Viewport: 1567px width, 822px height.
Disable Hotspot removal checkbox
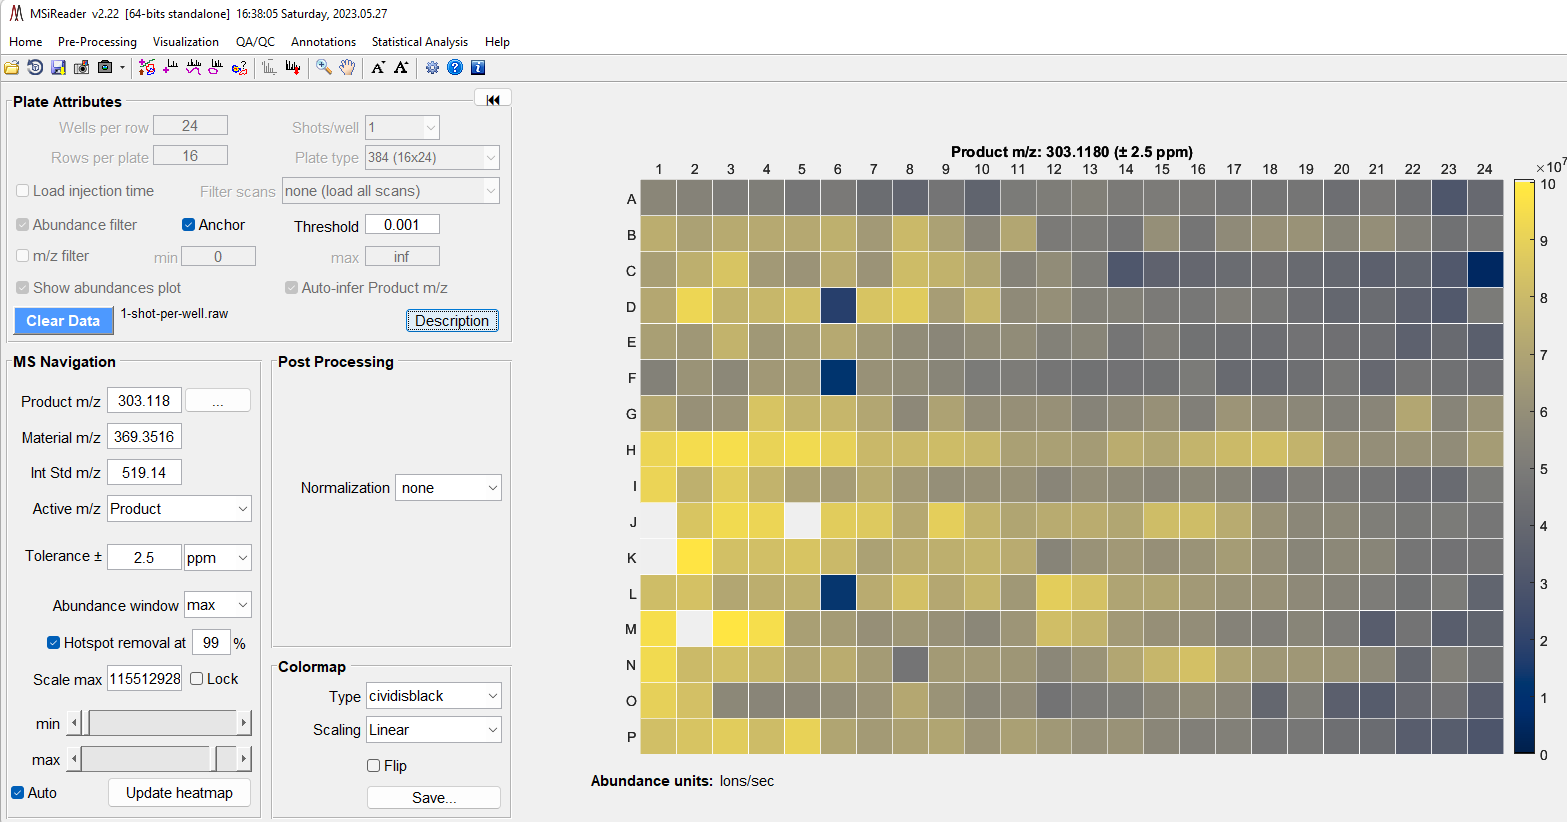[x=54, y=643]
